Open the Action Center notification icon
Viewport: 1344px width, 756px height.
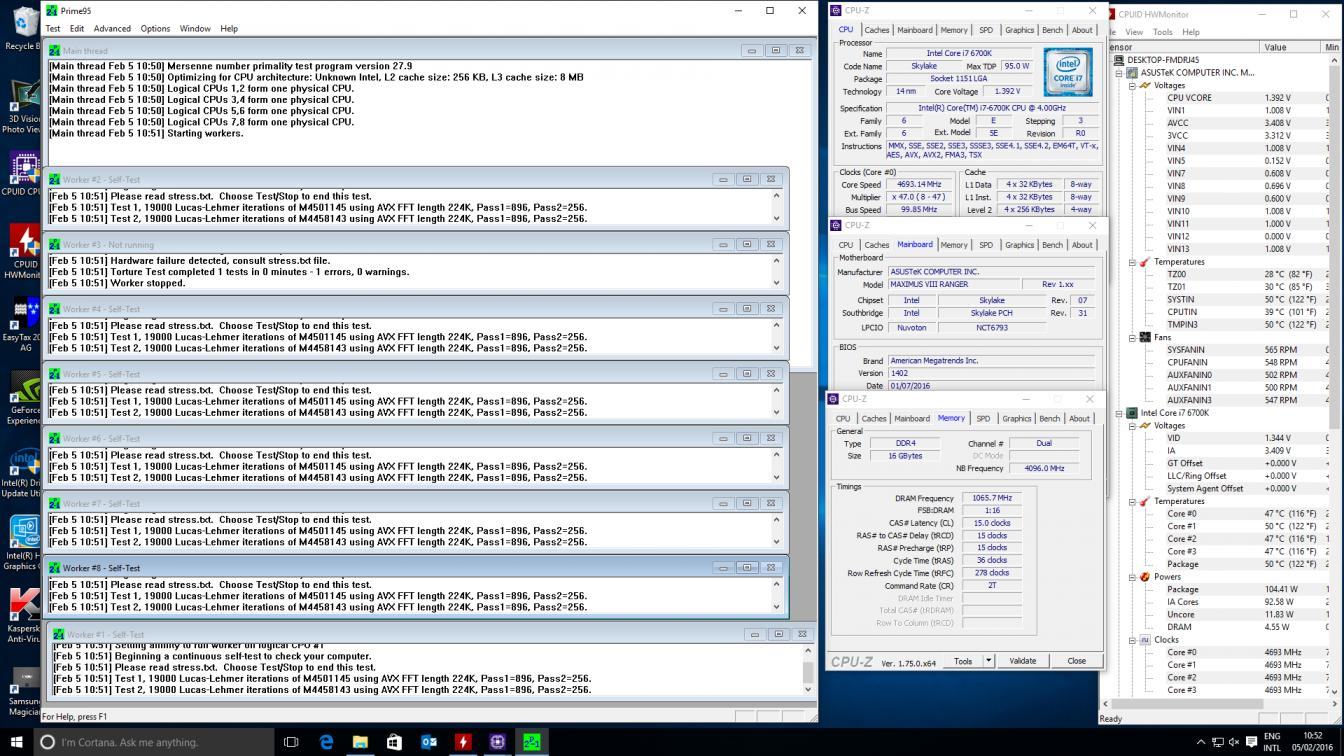click(1250, 742)
